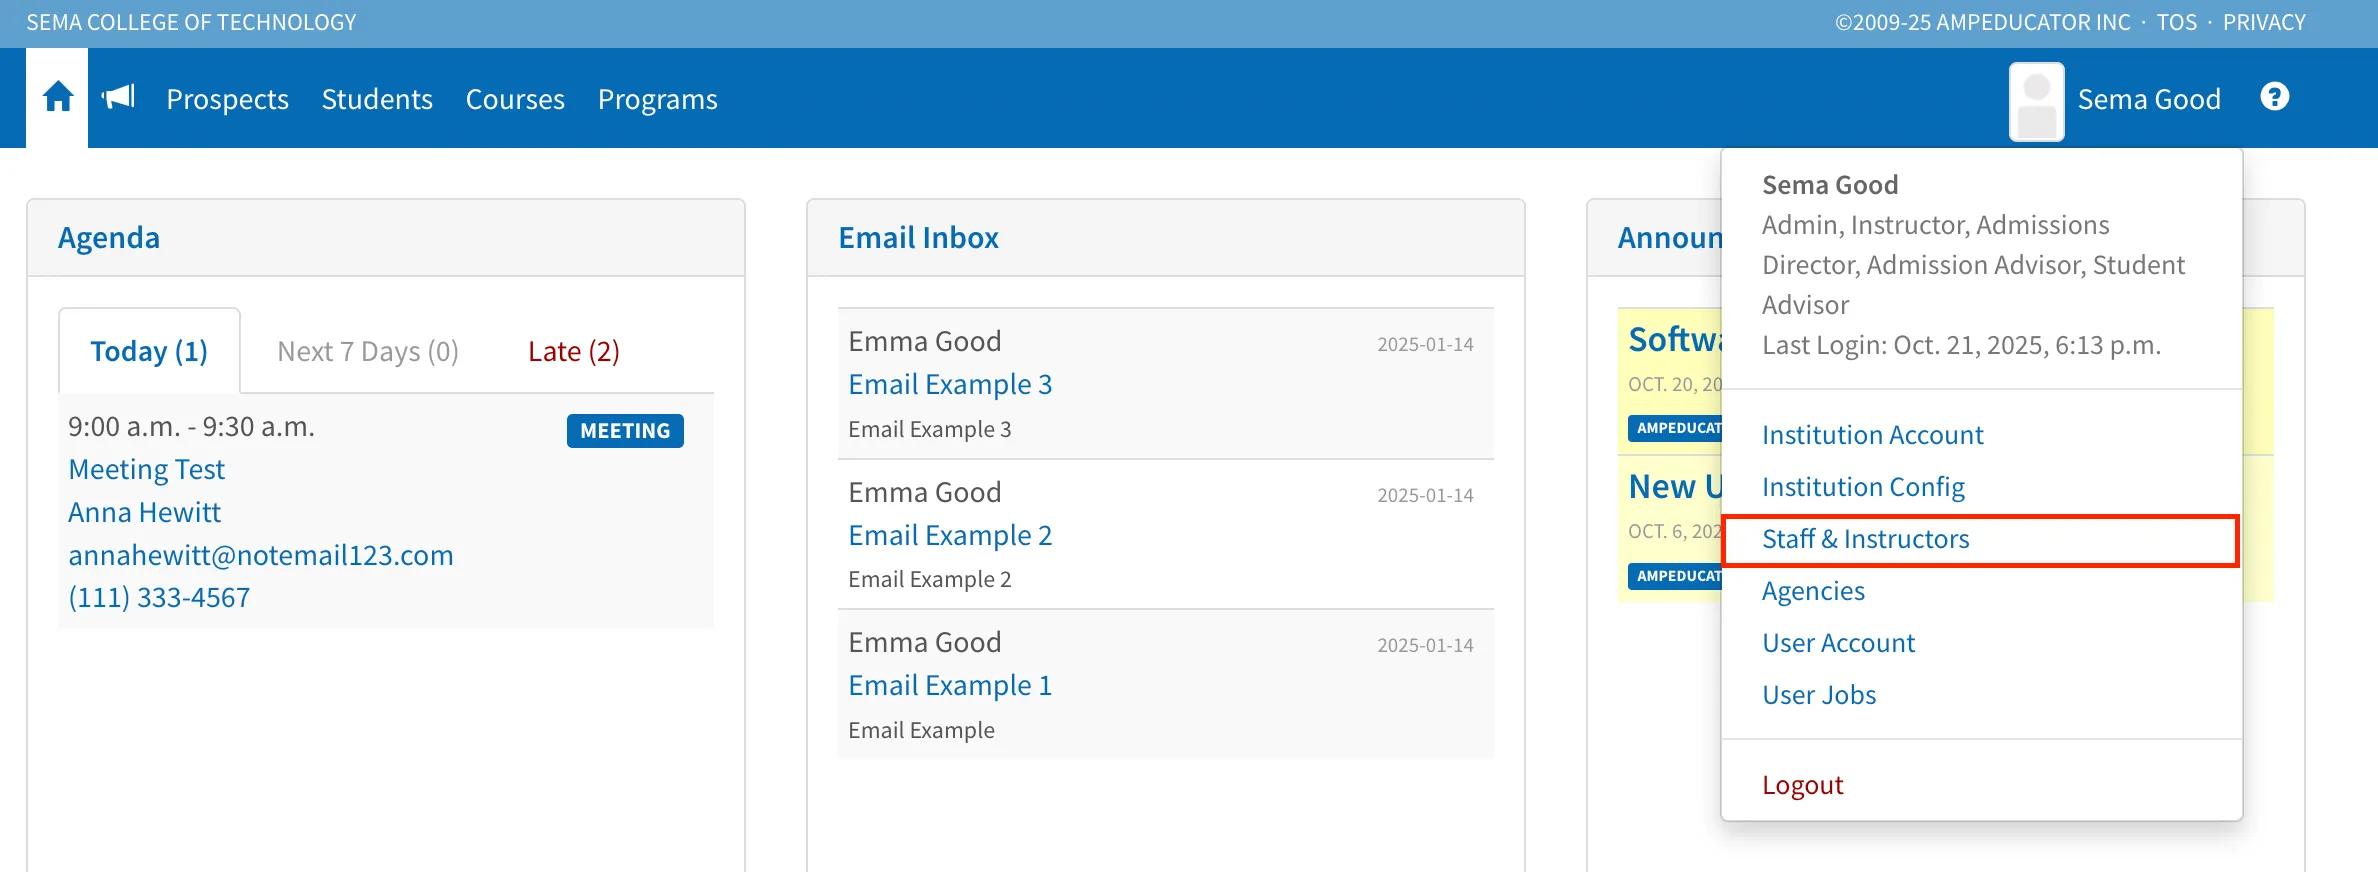This screenshot has height=872, width=2378.
Task: Select Institution Account from the user menu
Action: (x=1872, y=435)
